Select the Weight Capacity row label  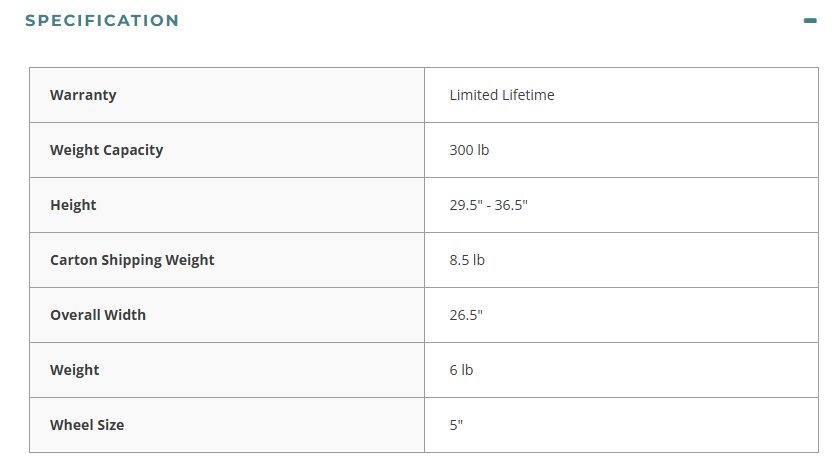(106, 150)
